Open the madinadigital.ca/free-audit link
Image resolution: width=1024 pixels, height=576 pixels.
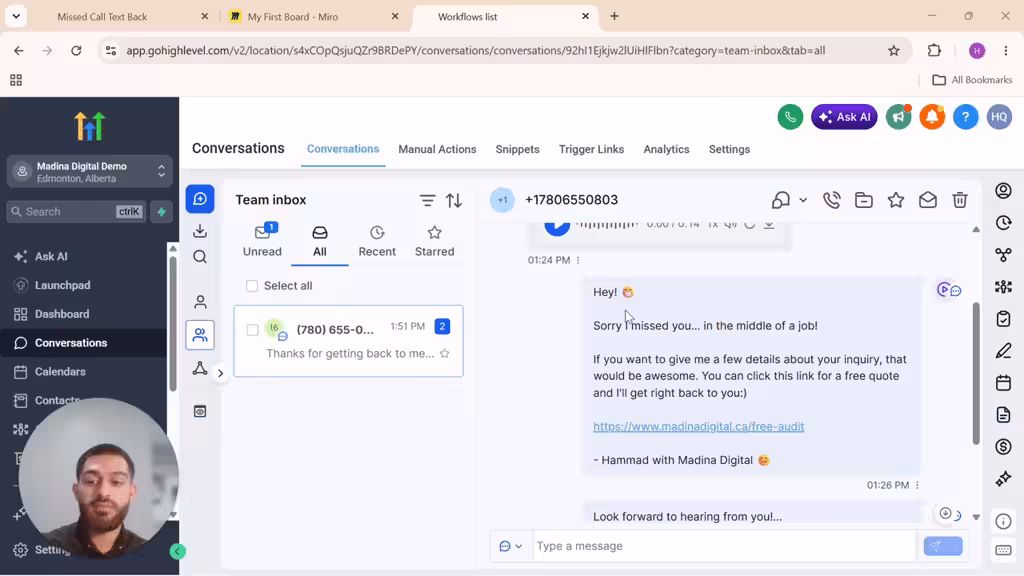tap(698, 426)
